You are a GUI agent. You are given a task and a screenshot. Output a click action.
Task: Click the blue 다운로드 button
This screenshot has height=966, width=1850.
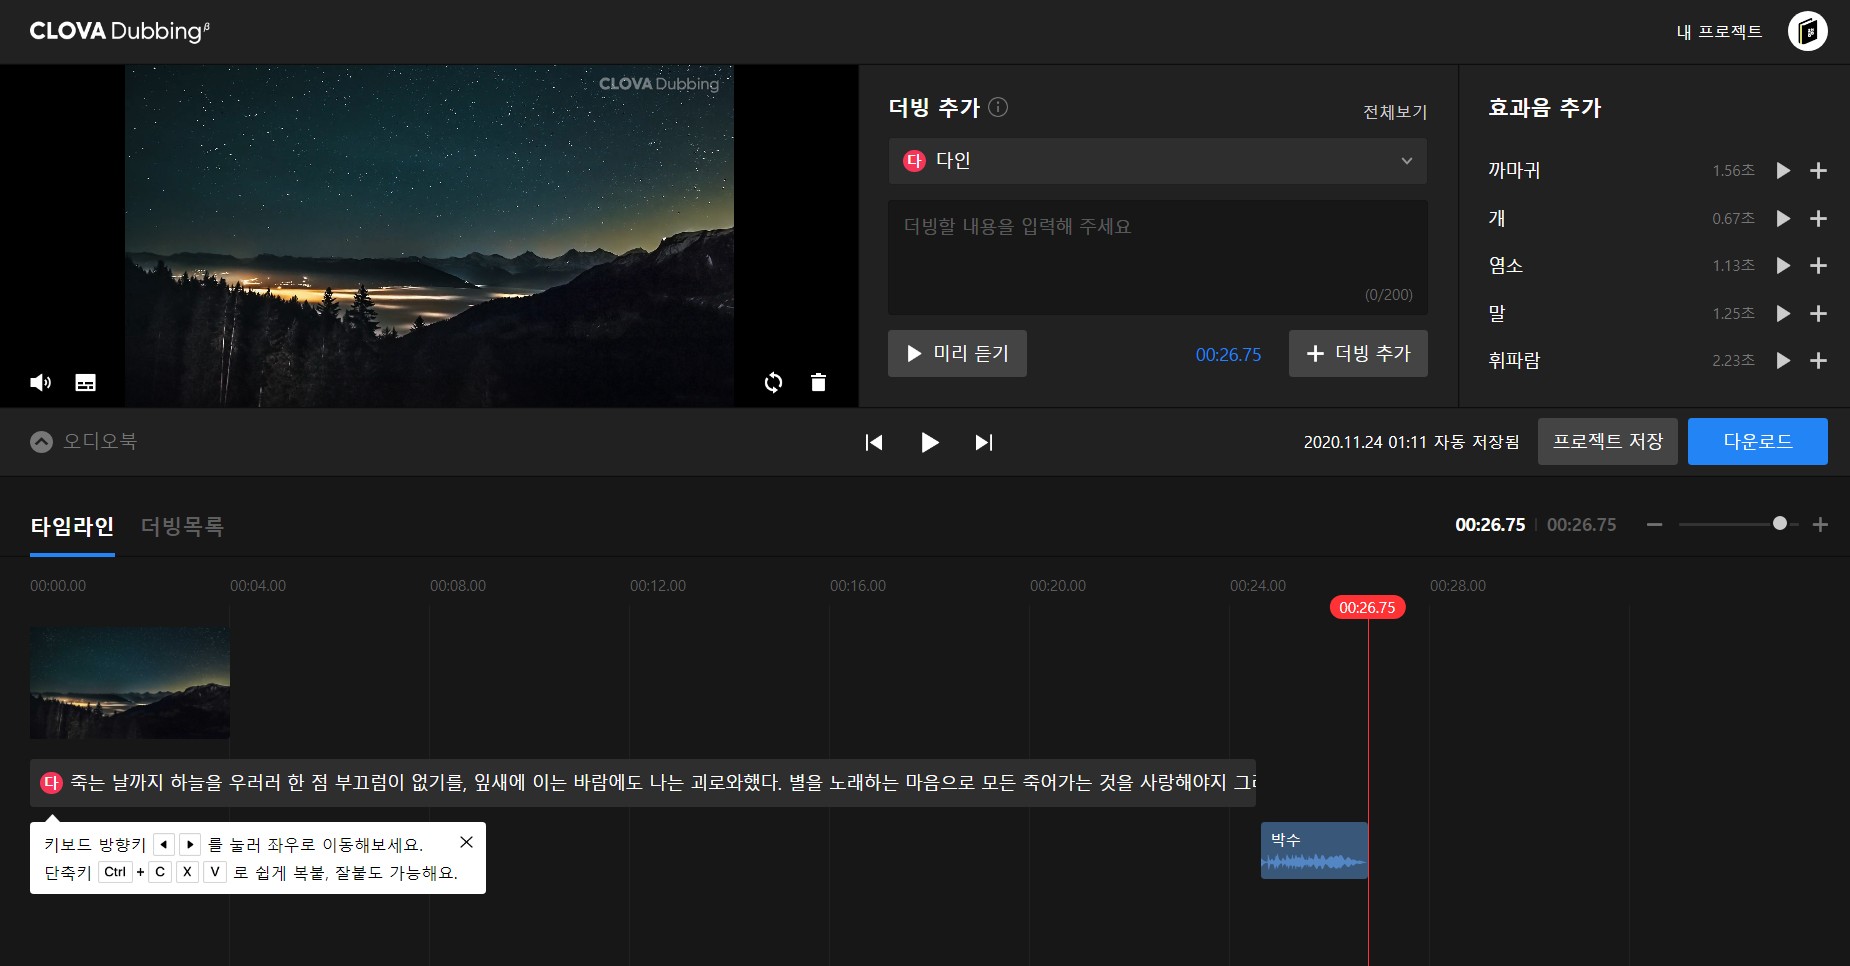1758,441
